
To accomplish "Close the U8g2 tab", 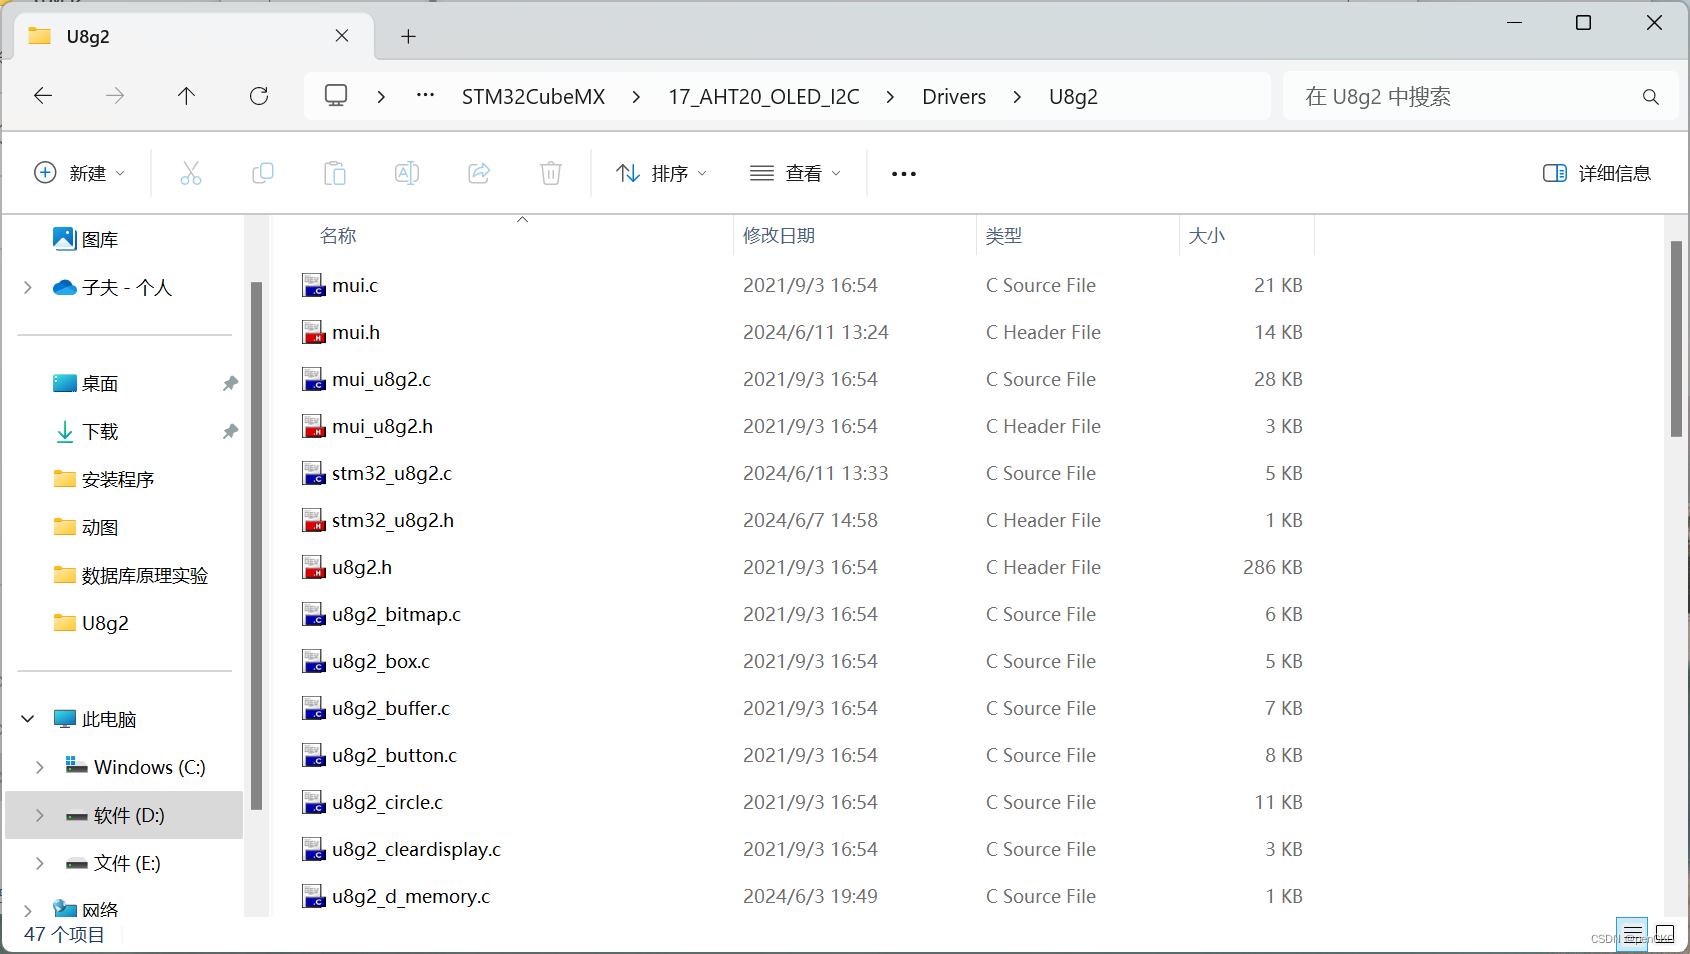I will [x=342, y=36].
